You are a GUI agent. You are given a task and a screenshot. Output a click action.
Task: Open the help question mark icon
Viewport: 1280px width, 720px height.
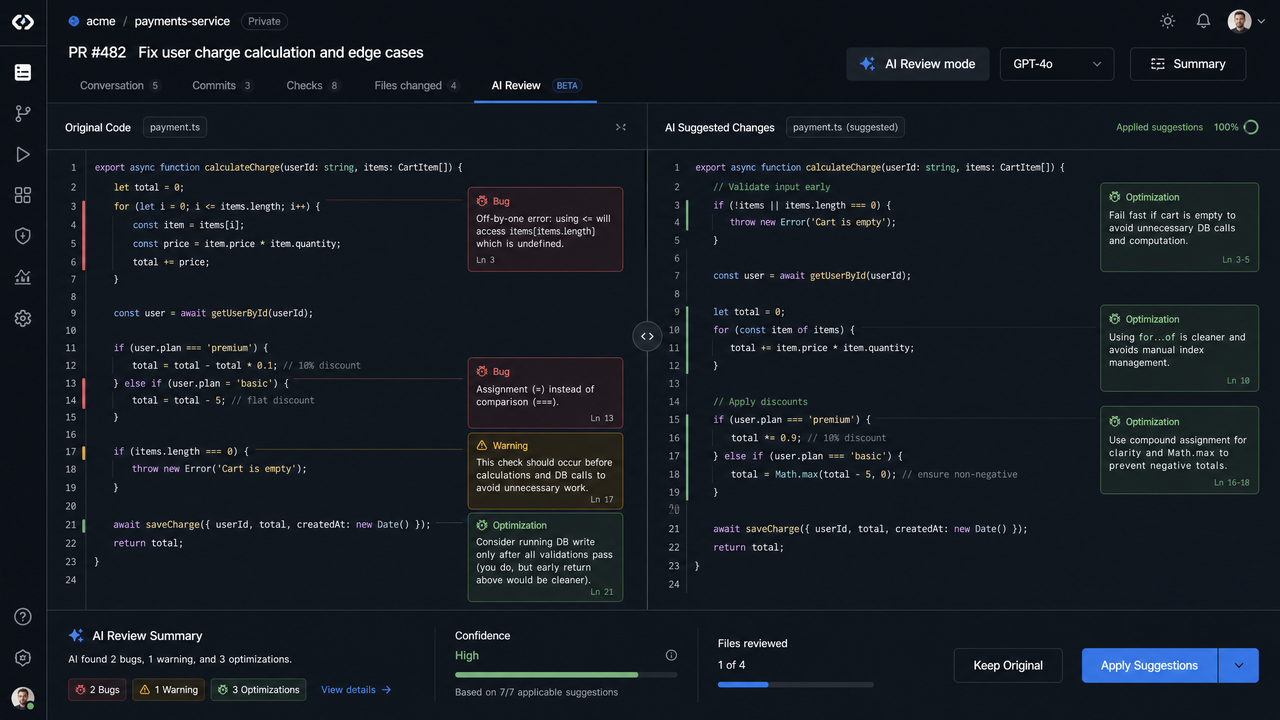(x=23, y=617)
